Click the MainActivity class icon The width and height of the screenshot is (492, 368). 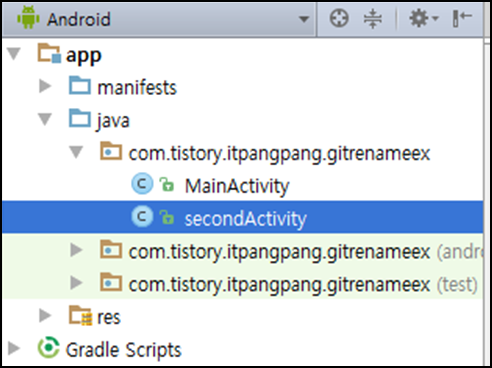142,184
